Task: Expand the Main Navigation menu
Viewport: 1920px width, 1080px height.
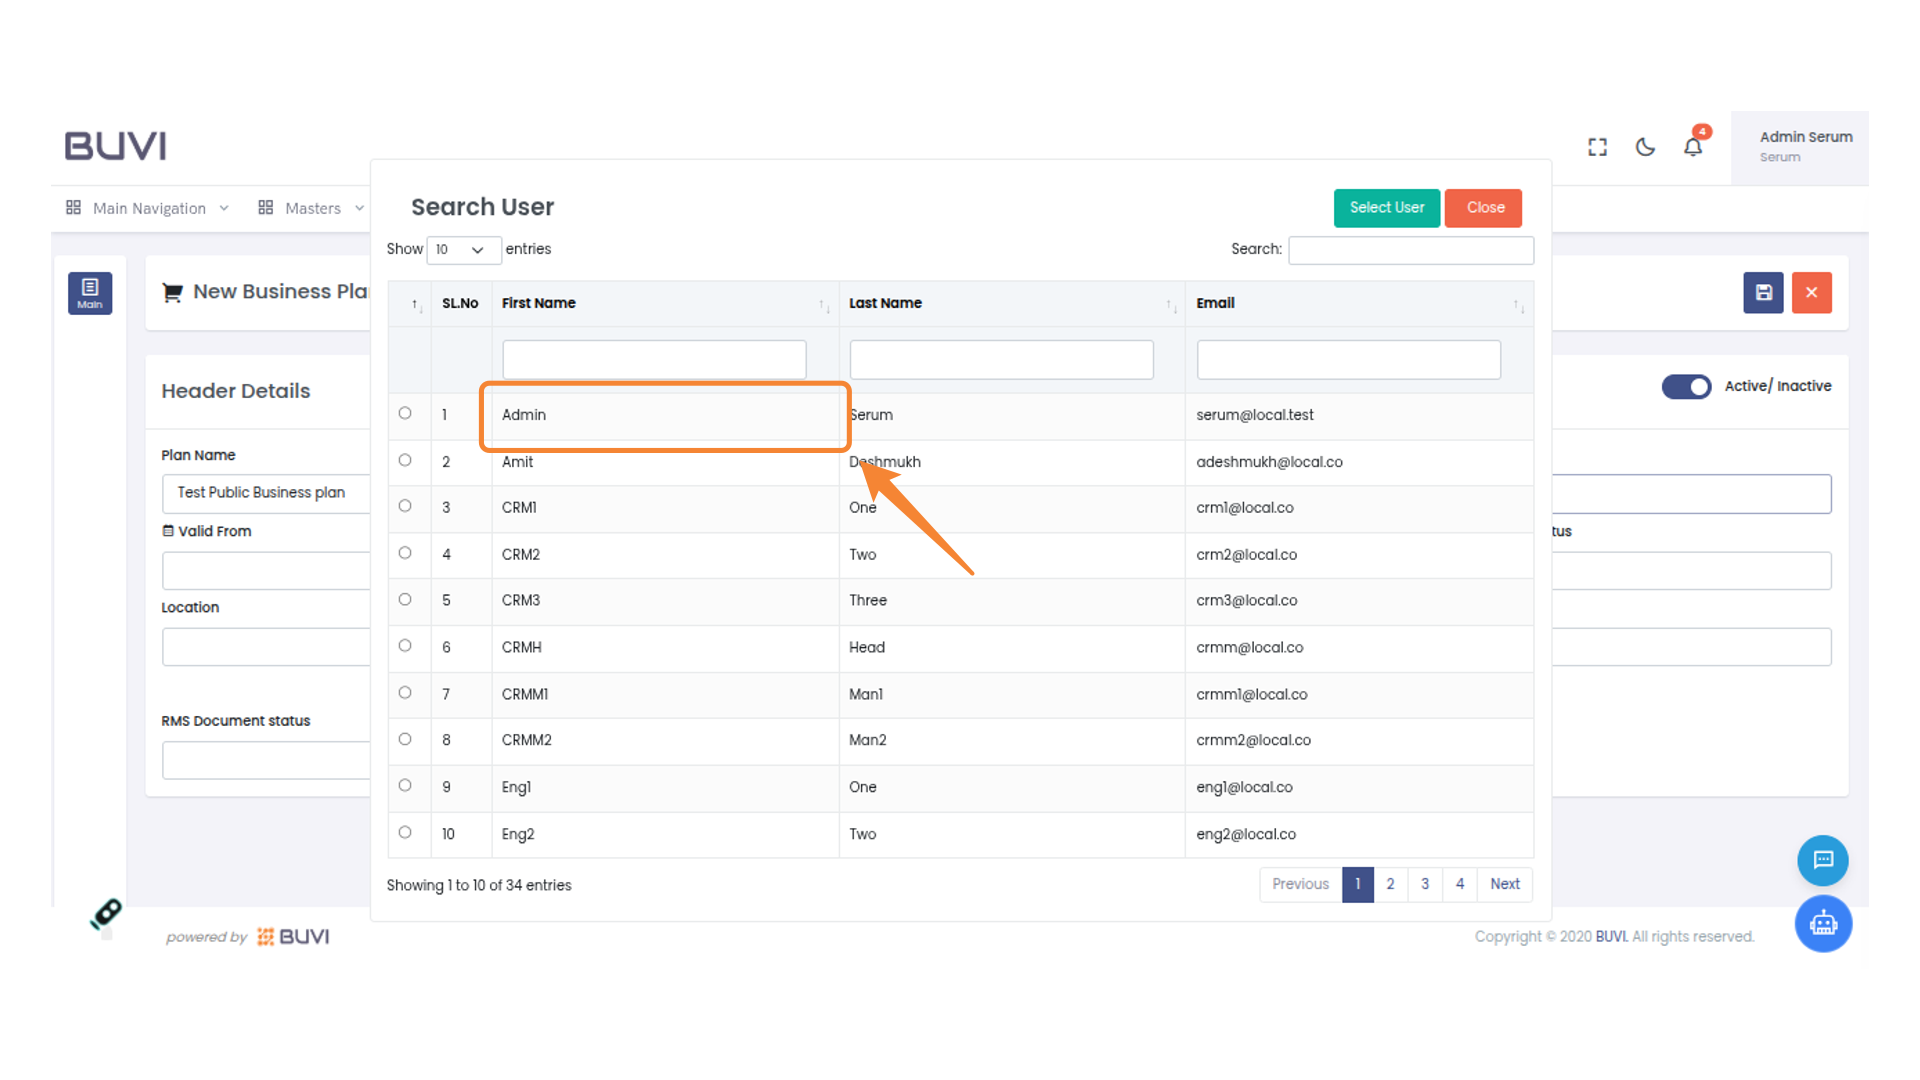Action: 148,208
